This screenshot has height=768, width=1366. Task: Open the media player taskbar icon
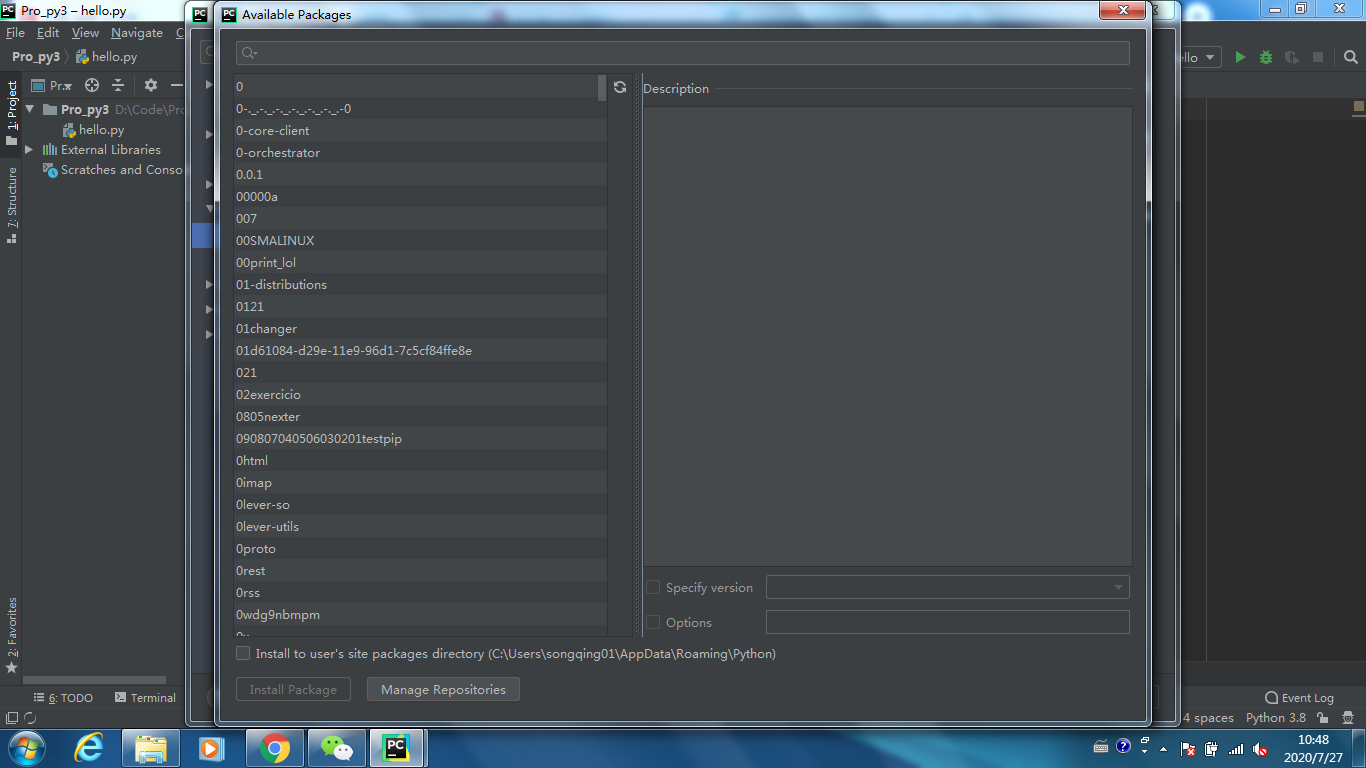click(x=210, y=747)
